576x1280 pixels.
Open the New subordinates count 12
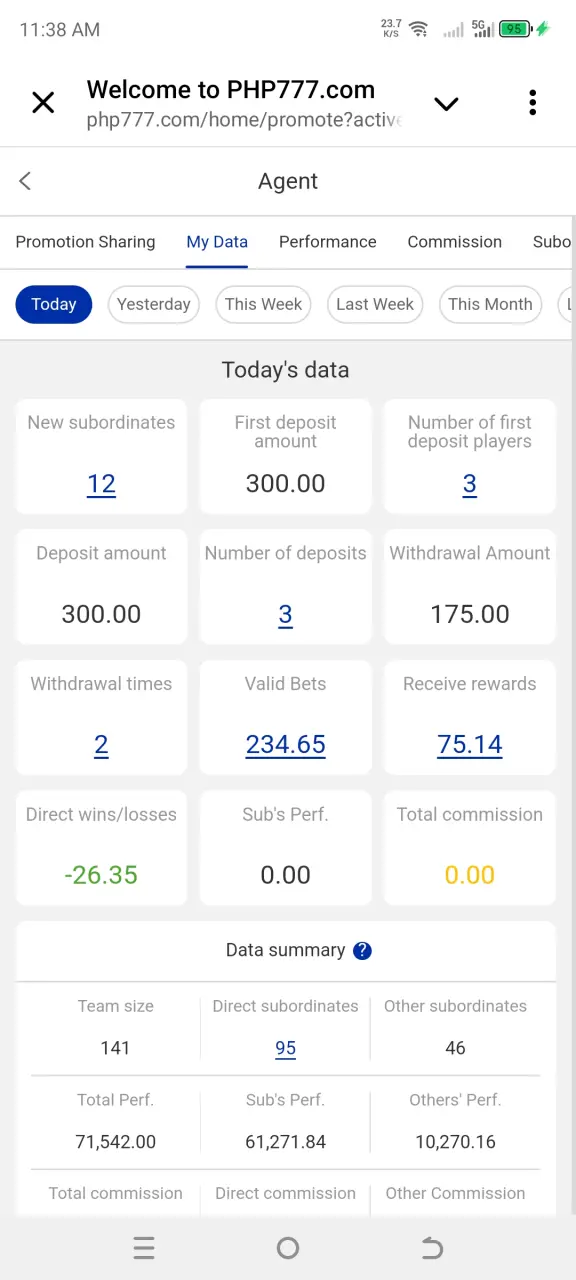tap(101, 484)
